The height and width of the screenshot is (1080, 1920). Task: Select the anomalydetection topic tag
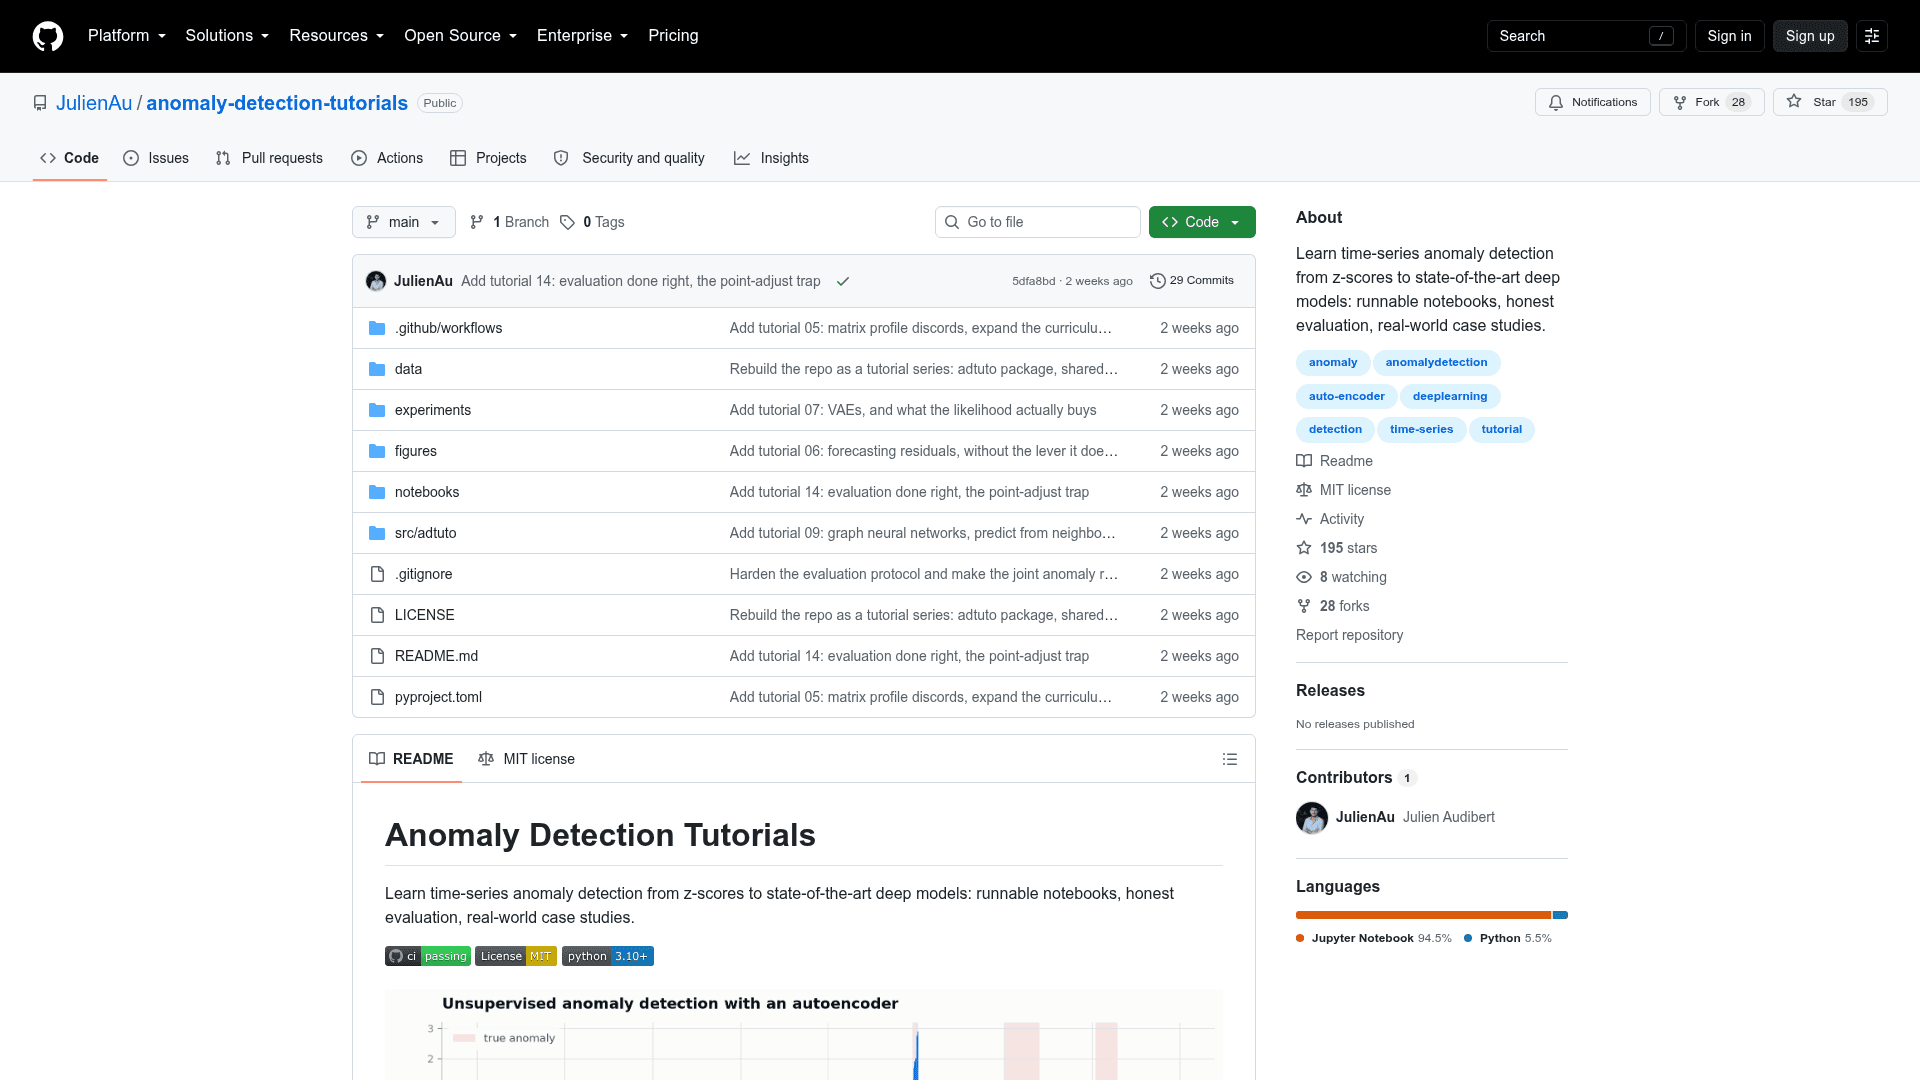click(x=1436, y=362)
